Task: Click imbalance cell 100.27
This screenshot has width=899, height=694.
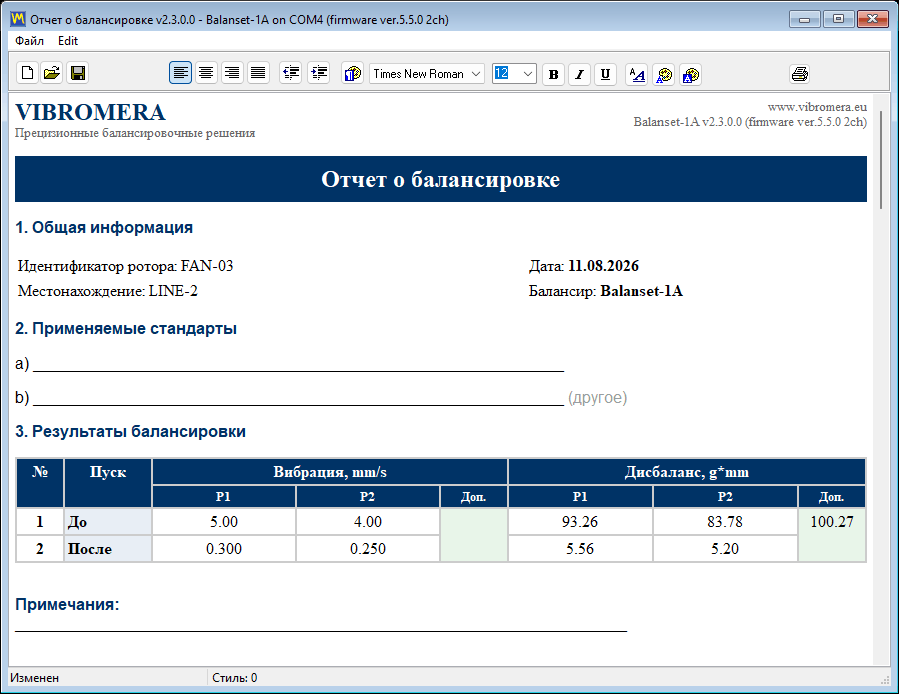Action: (x=831, y=522)
